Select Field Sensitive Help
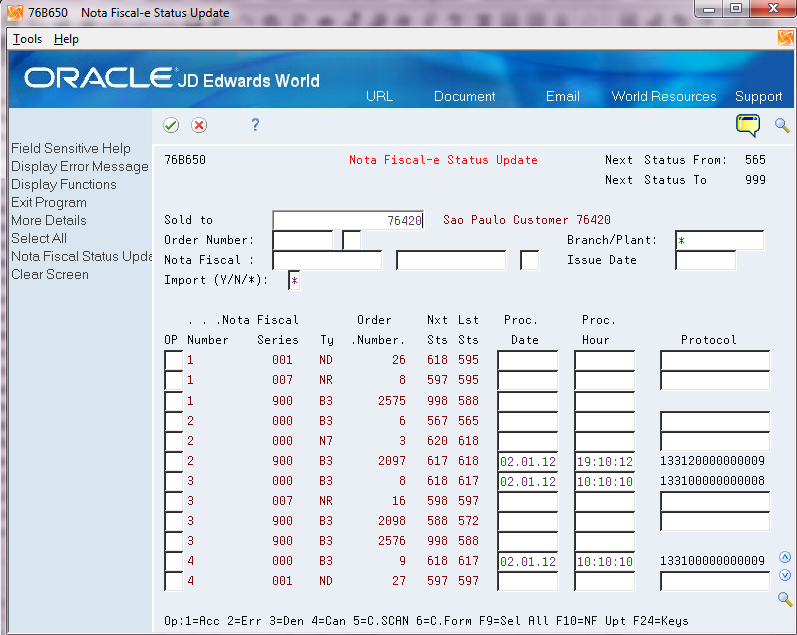 click(71, 148)
